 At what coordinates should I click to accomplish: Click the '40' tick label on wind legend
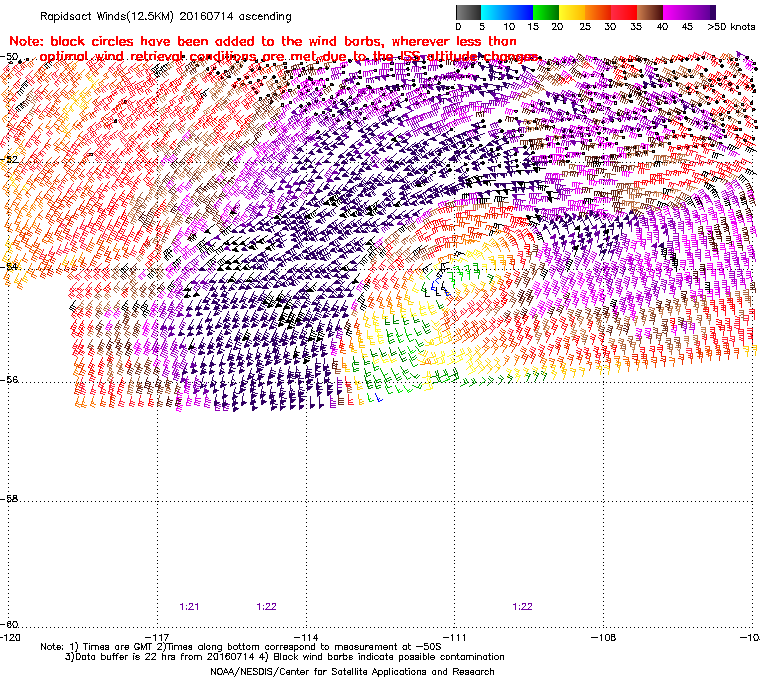662,27
